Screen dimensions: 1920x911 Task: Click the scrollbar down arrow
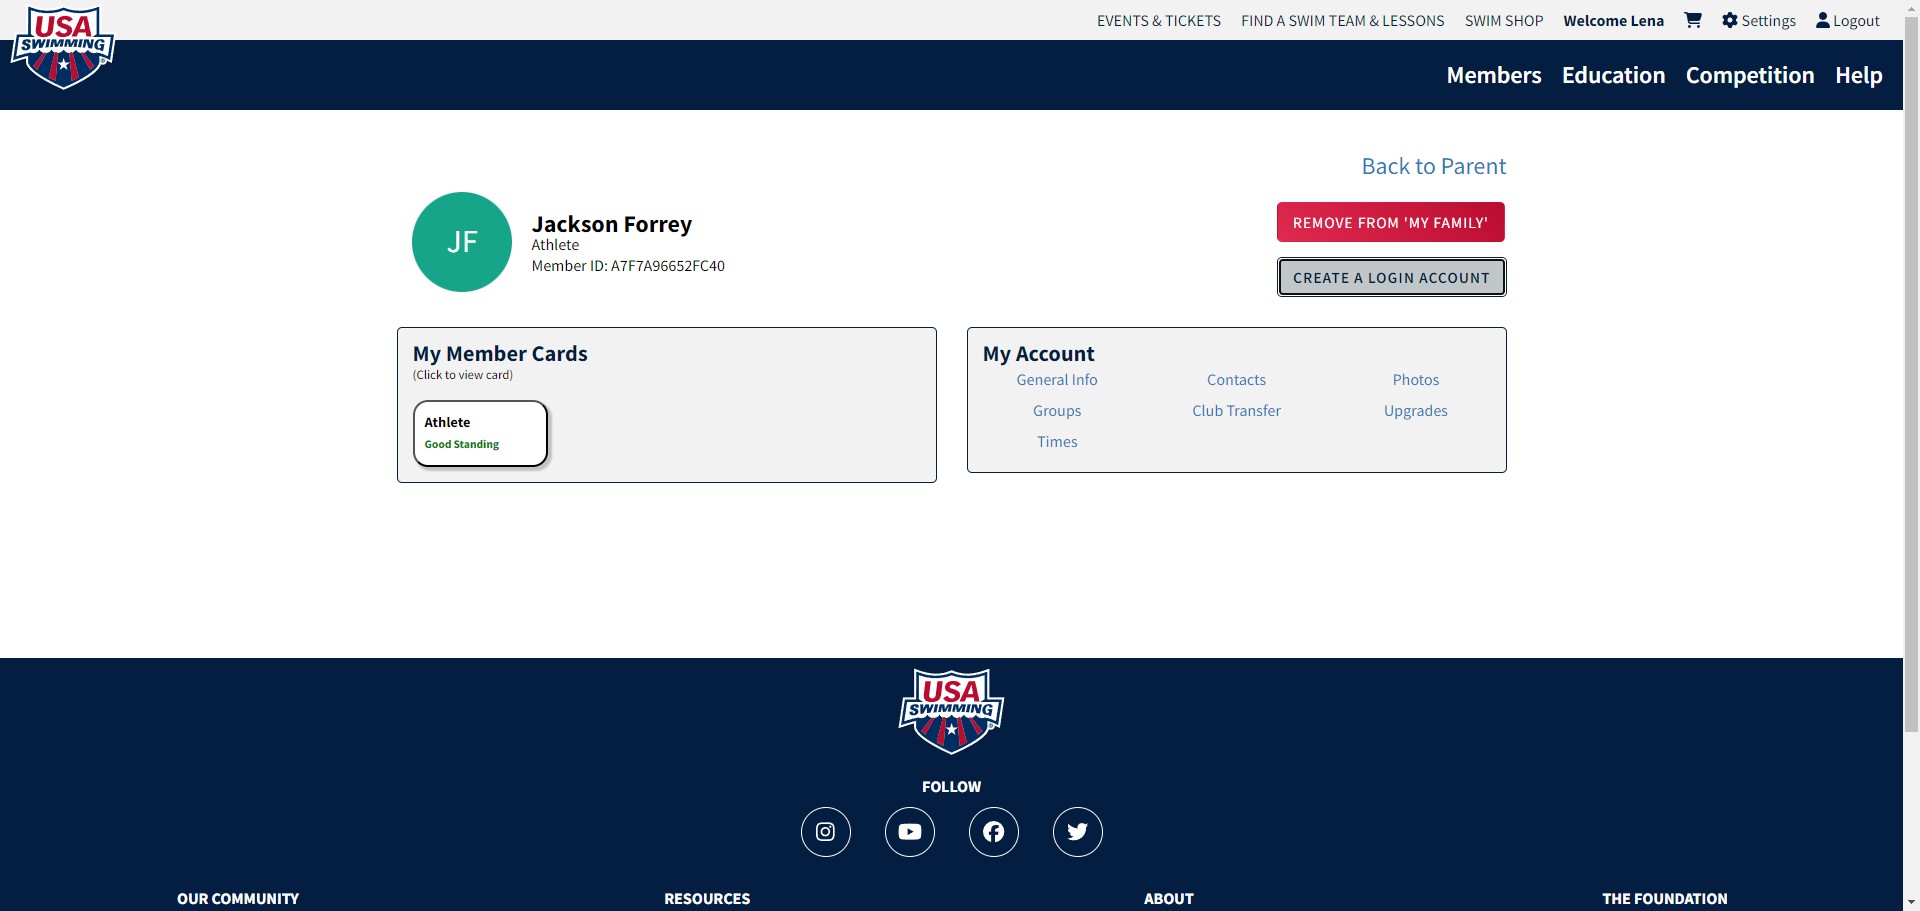[x=1911, y=903]
